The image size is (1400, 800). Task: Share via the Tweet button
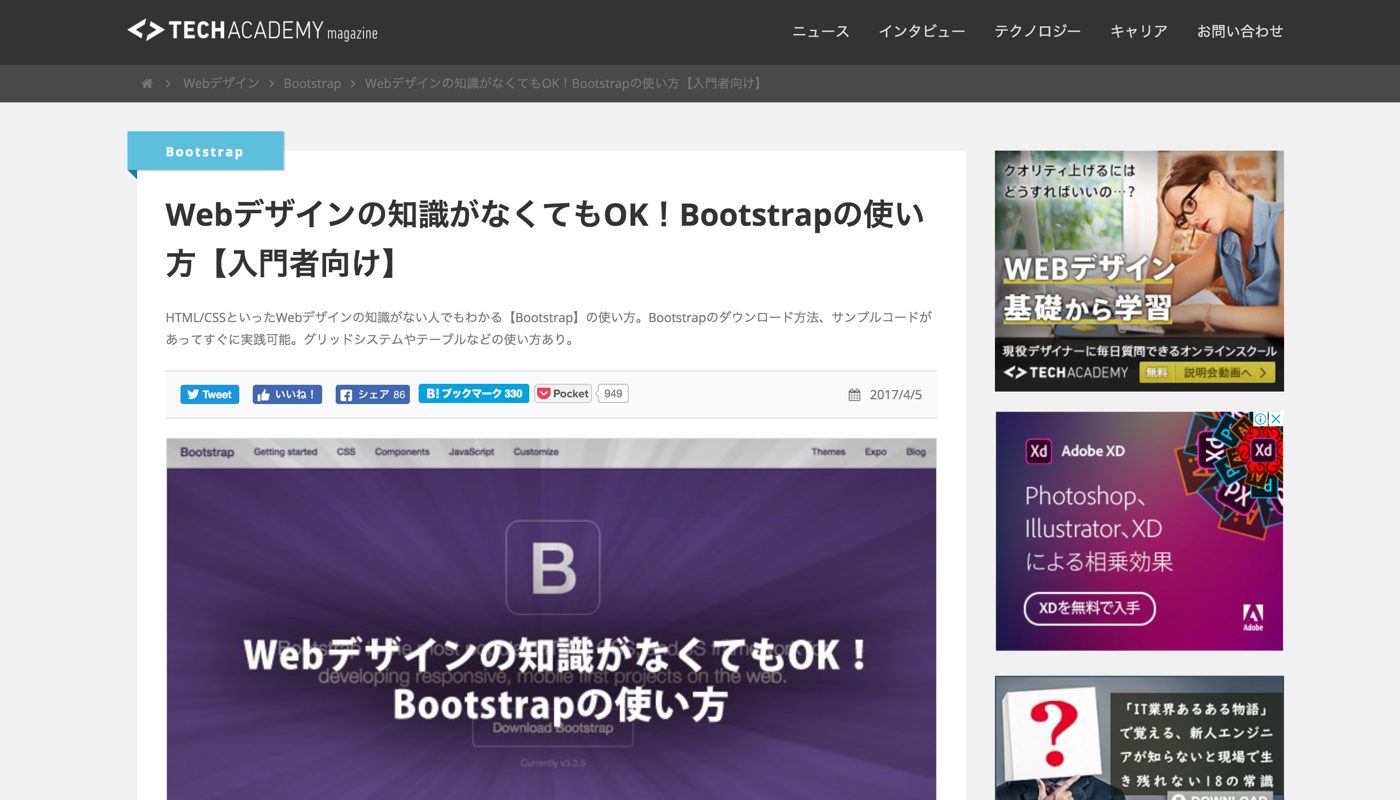pyautogui.click(x=210, y=394)
